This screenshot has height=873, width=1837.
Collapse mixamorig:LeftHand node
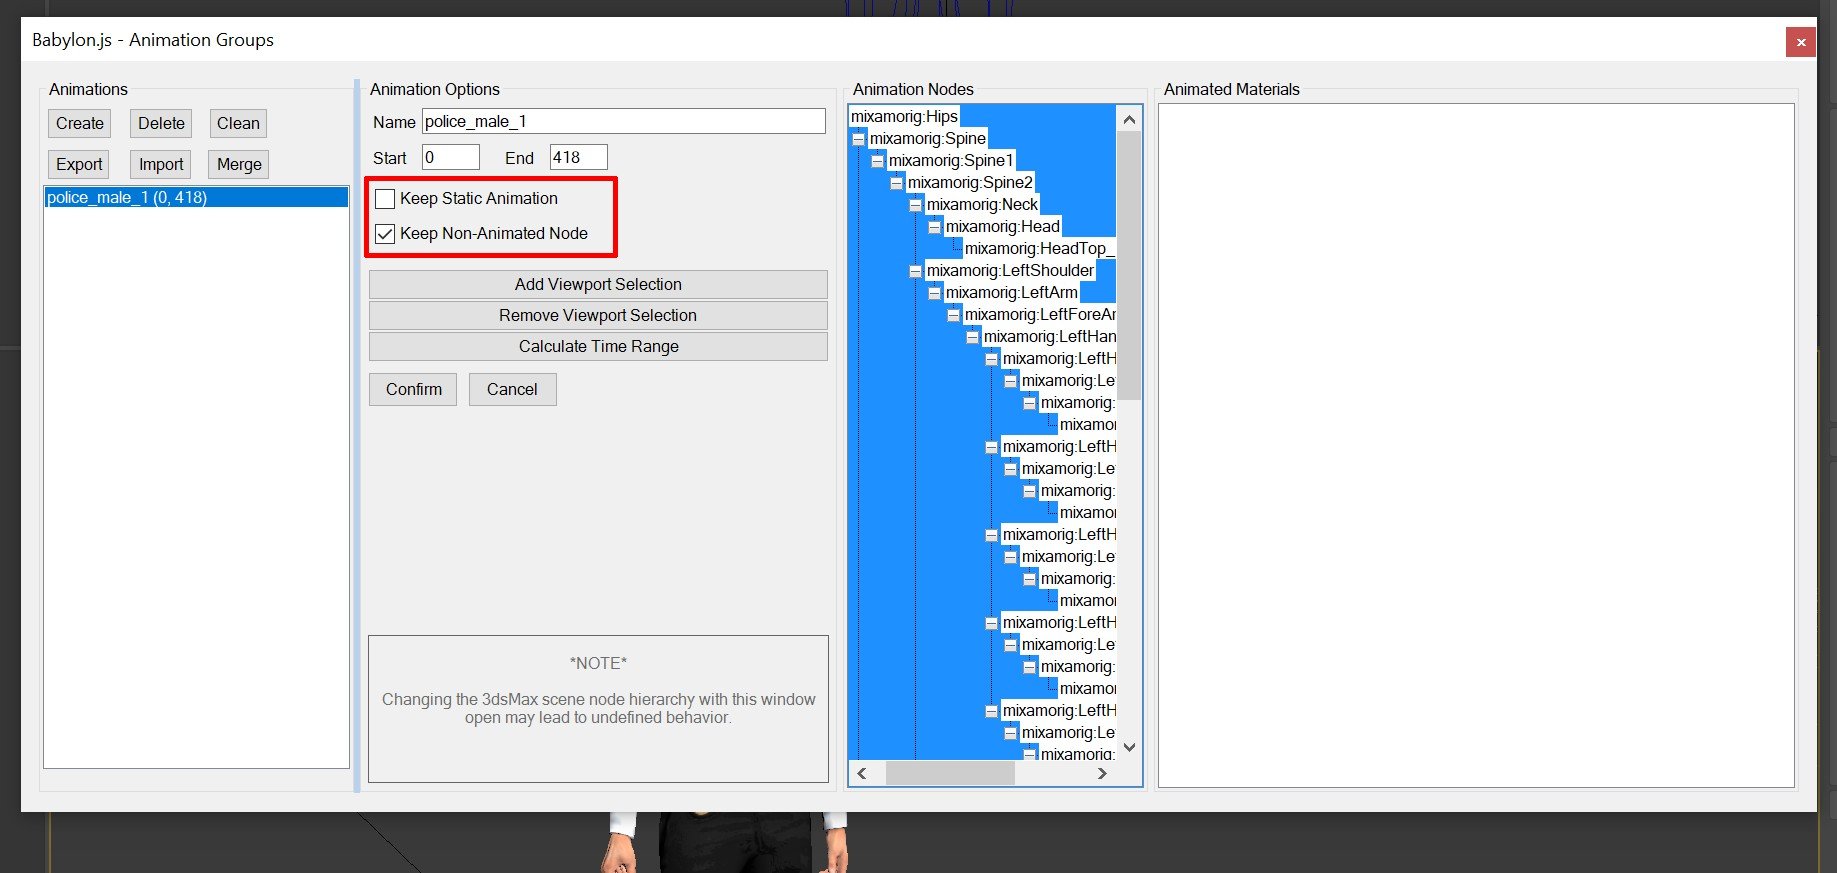972,337
